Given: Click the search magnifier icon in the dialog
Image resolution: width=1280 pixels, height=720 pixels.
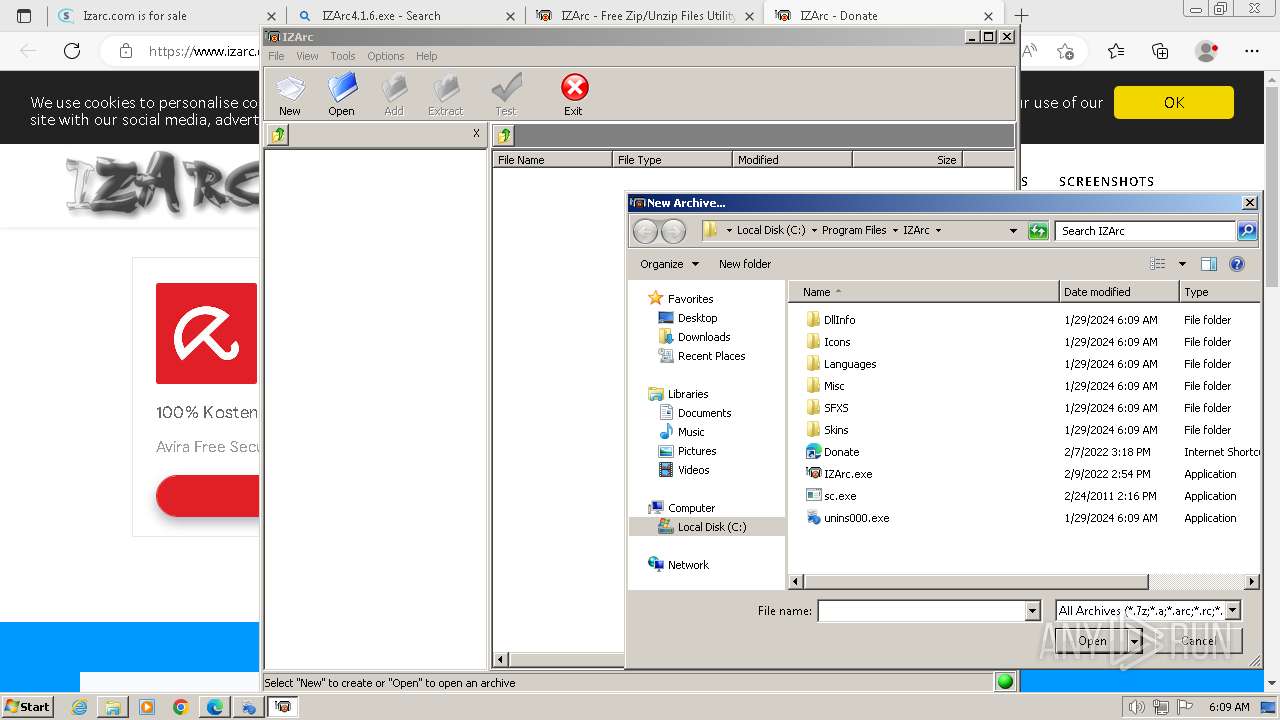Looking at the screenshot, I should click(1247, 231).
